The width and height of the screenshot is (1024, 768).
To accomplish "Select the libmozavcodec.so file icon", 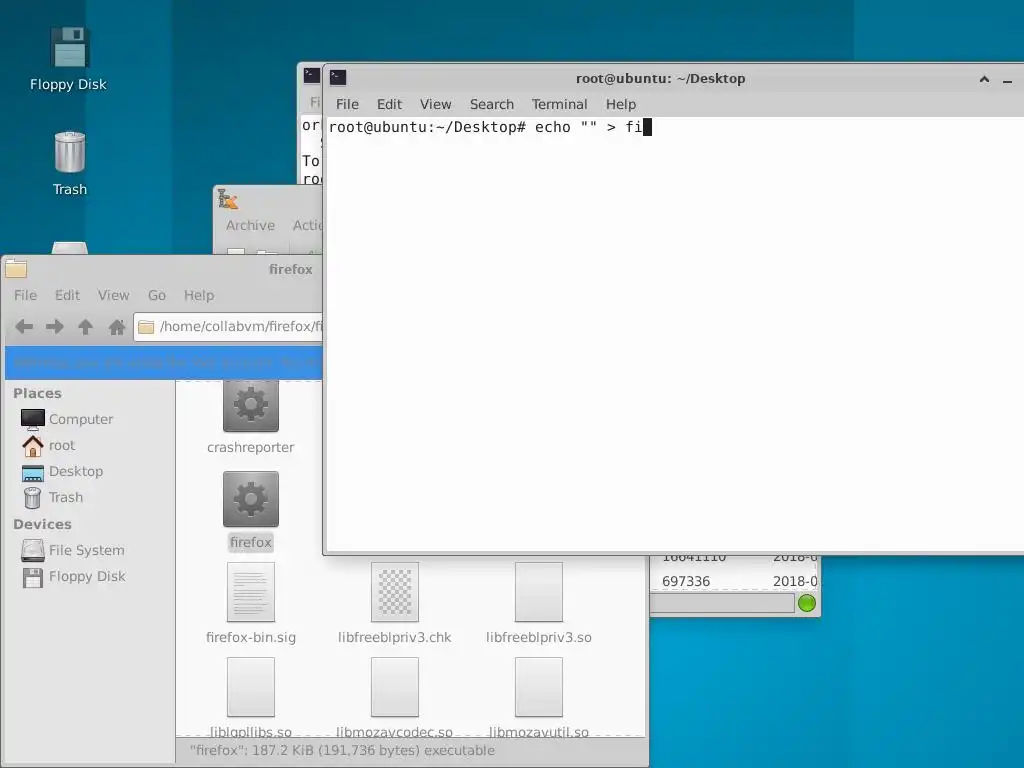I will pos(394,687).
